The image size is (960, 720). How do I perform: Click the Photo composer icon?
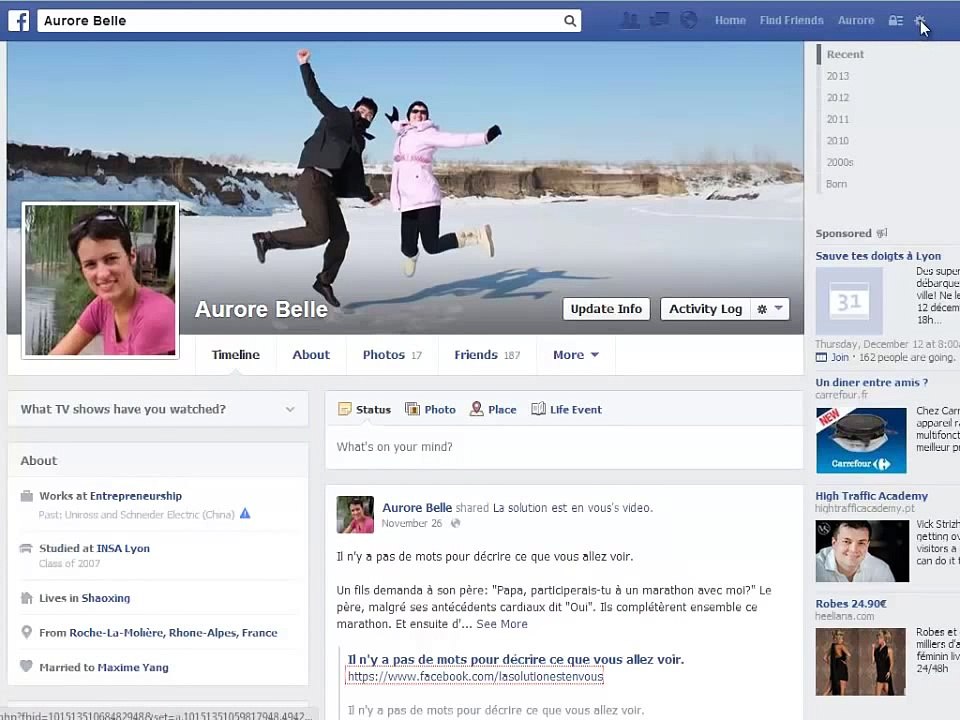pos(412,409)
